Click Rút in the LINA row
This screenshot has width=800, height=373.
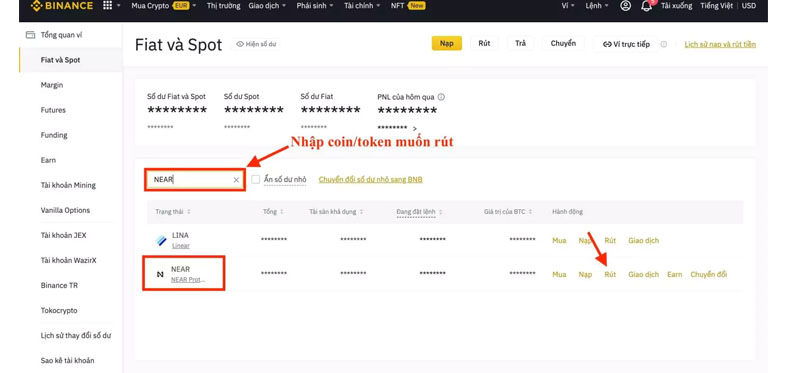coord(610,240)
